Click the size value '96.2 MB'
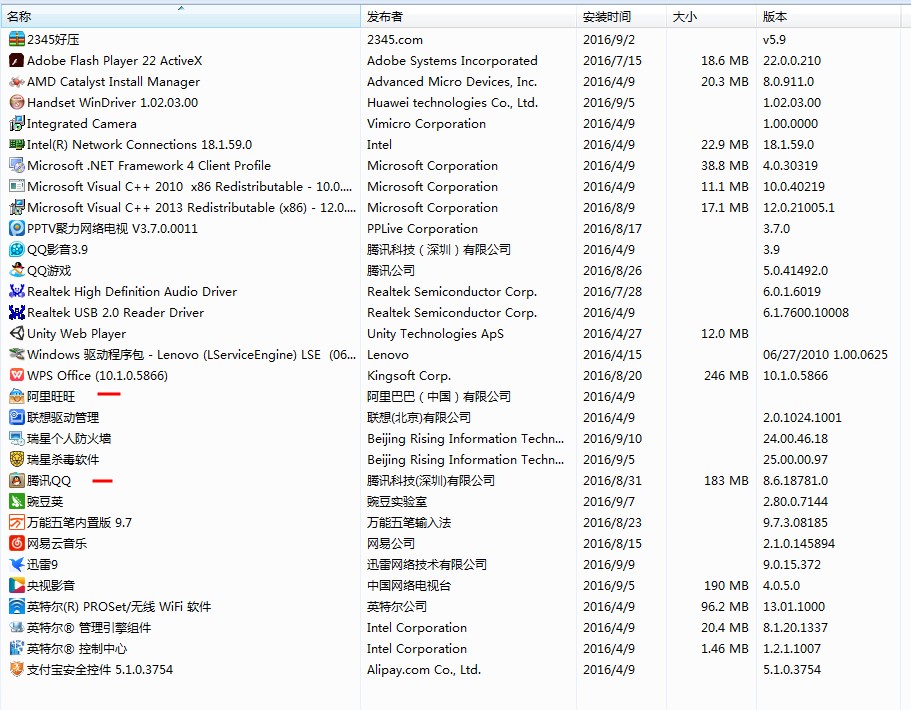911x710 pixels. (725, 606)
